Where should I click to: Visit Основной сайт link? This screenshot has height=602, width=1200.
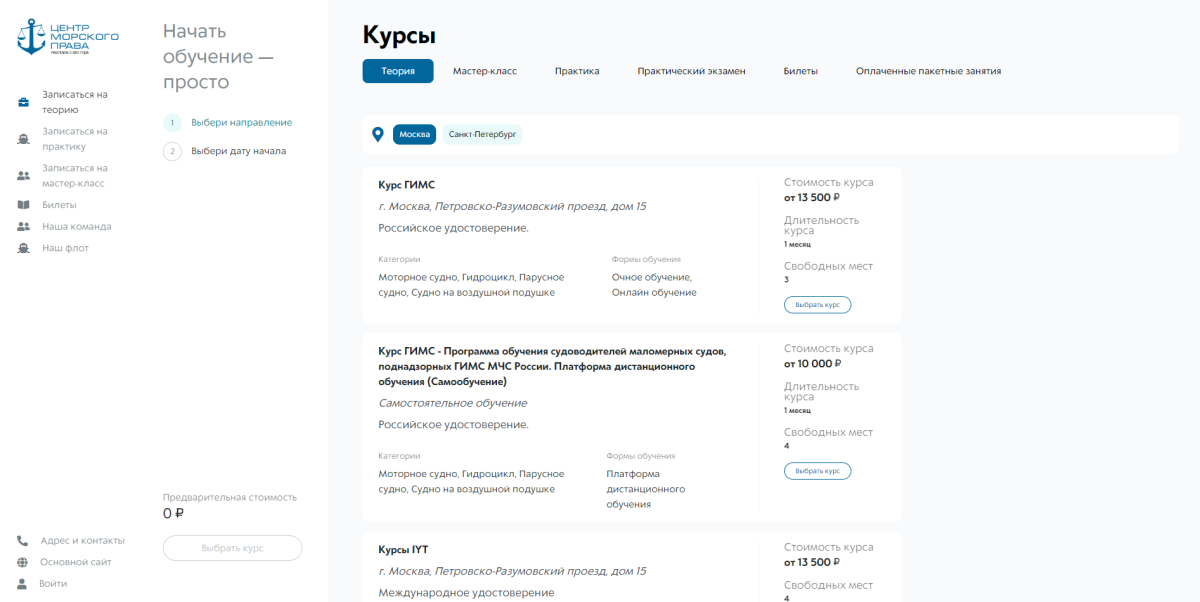(76, 562)
